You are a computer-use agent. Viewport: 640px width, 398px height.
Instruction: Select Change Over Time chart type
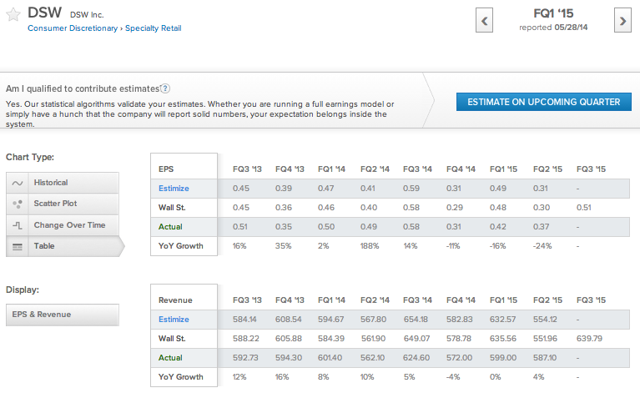pyautogui.click(x=62, y=225)
